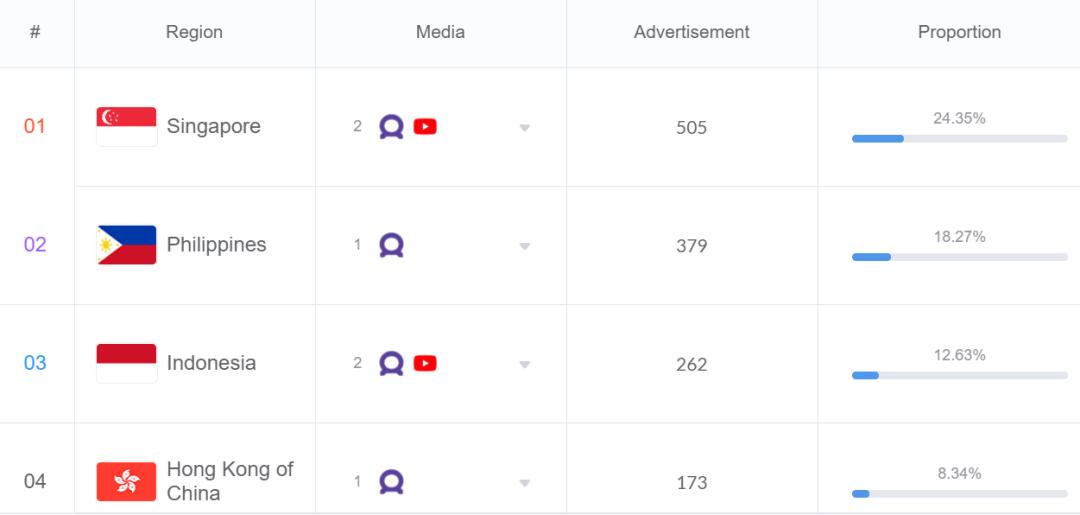Open the Philippines region name
Screen dimensions: 1080x515
click(x=216, y=245)
